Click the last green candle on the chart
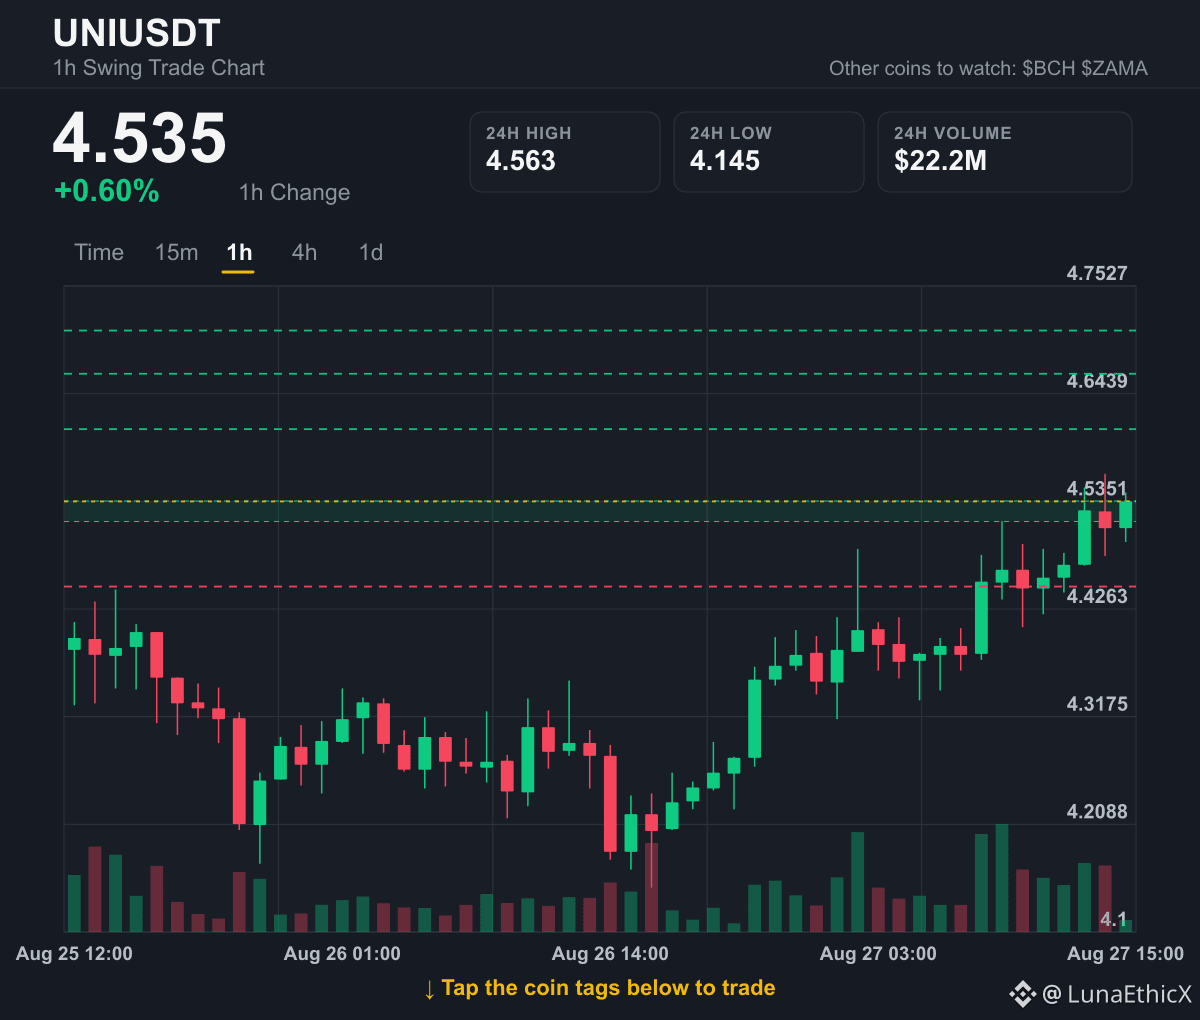The height and width of the screenshot is (1020, 1200). coord(1126,515)
